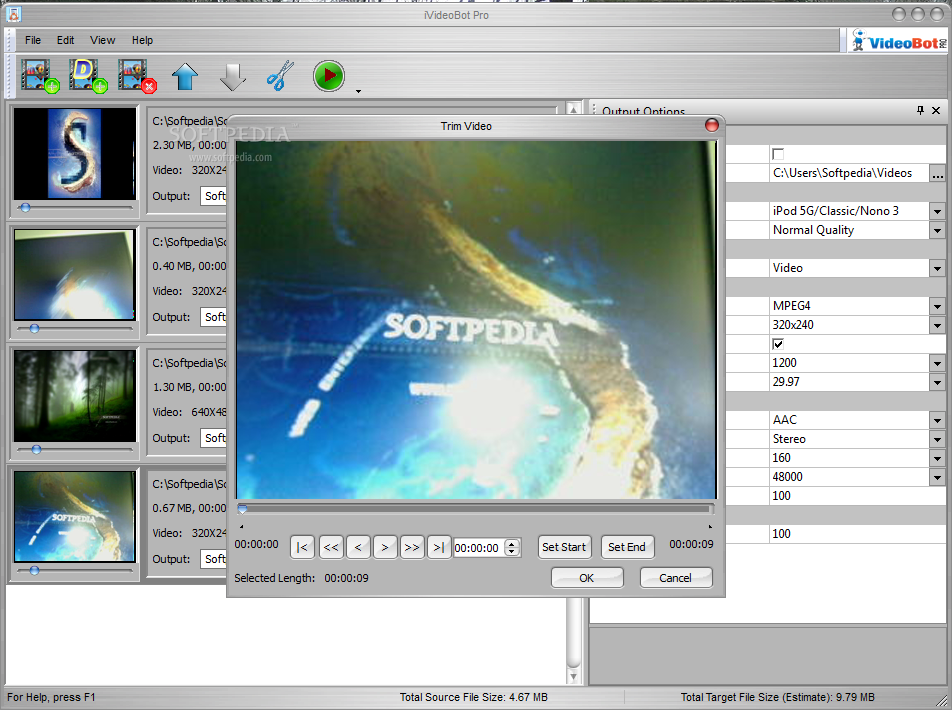Select the fourth Softpedia globe thumbnail
952x710 pixels.
[75, 516]
